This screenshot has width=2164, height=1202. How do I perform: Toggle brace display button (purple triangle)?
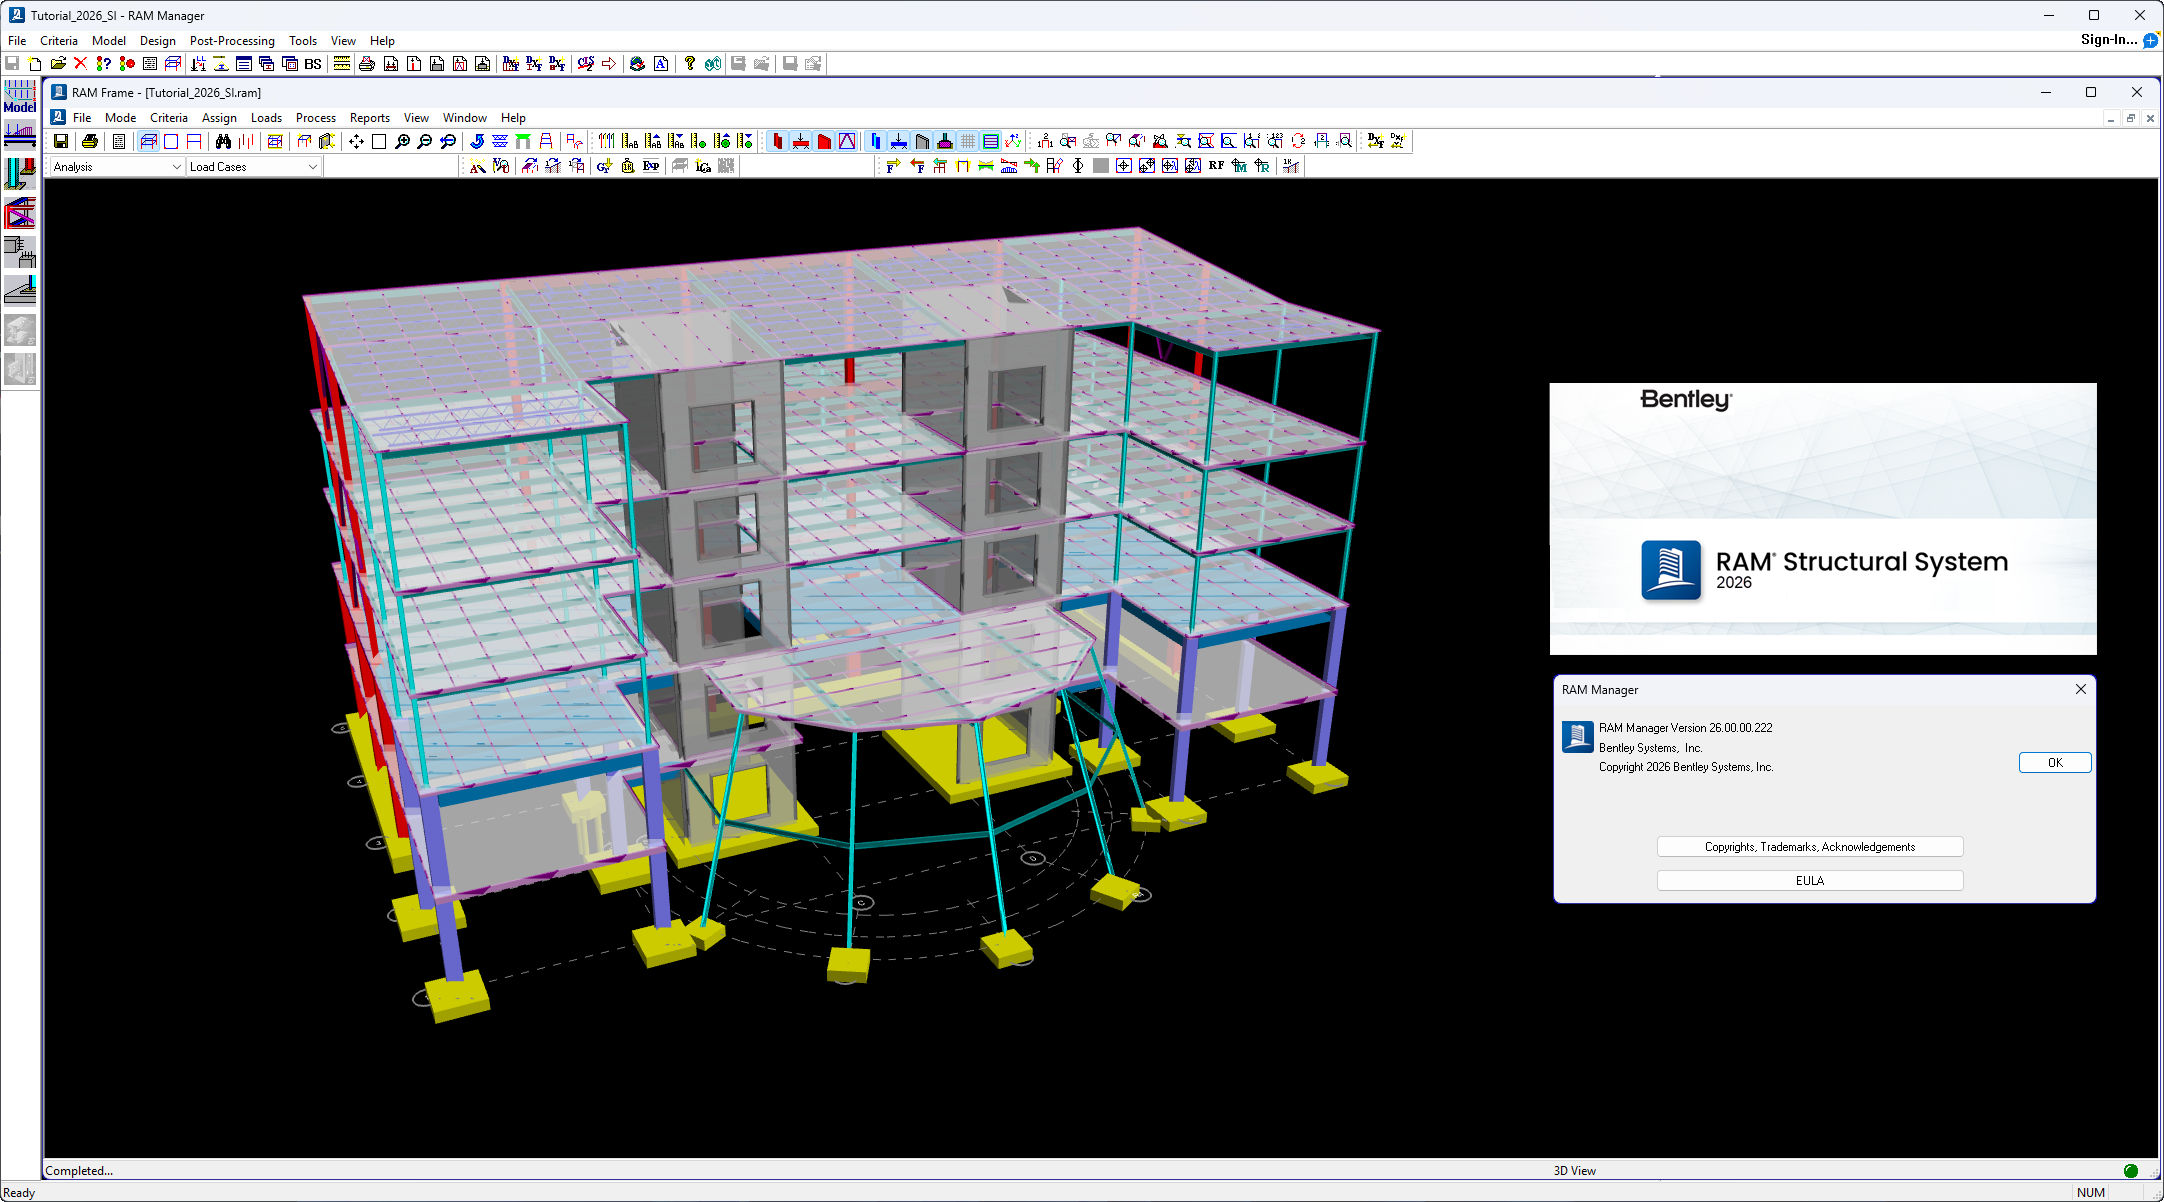pyautogui.click(x=847, y=141)
